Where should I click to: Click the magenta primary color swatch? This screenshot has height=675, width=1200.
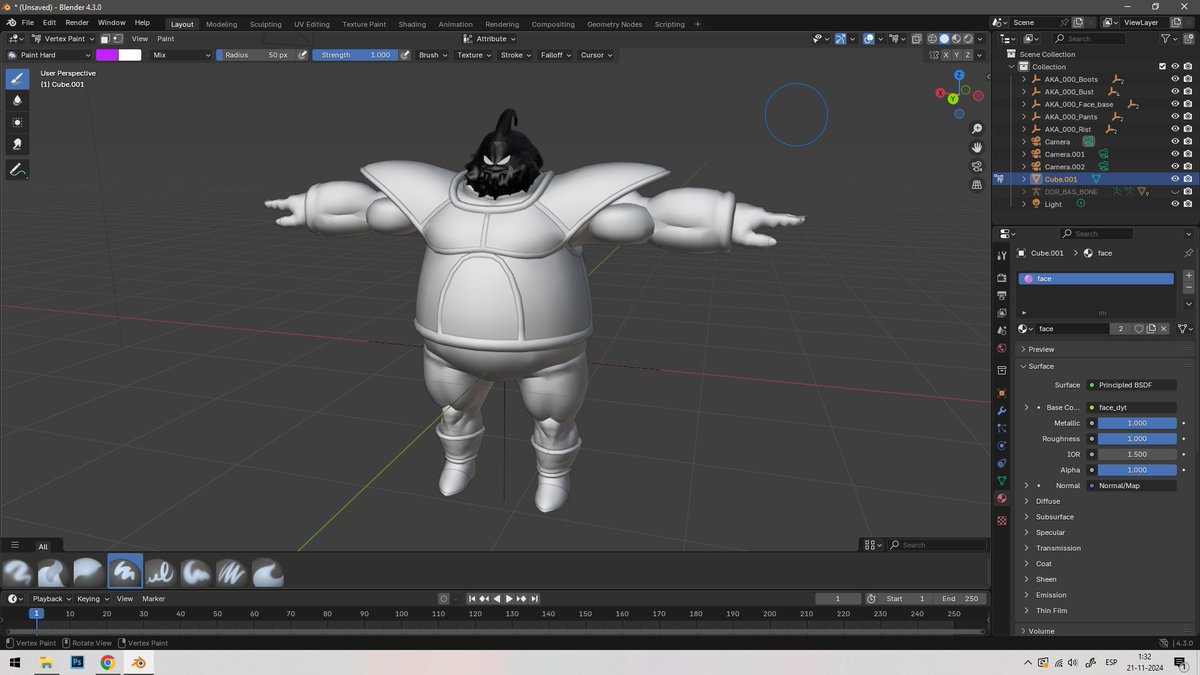click(x=107, y=55)
